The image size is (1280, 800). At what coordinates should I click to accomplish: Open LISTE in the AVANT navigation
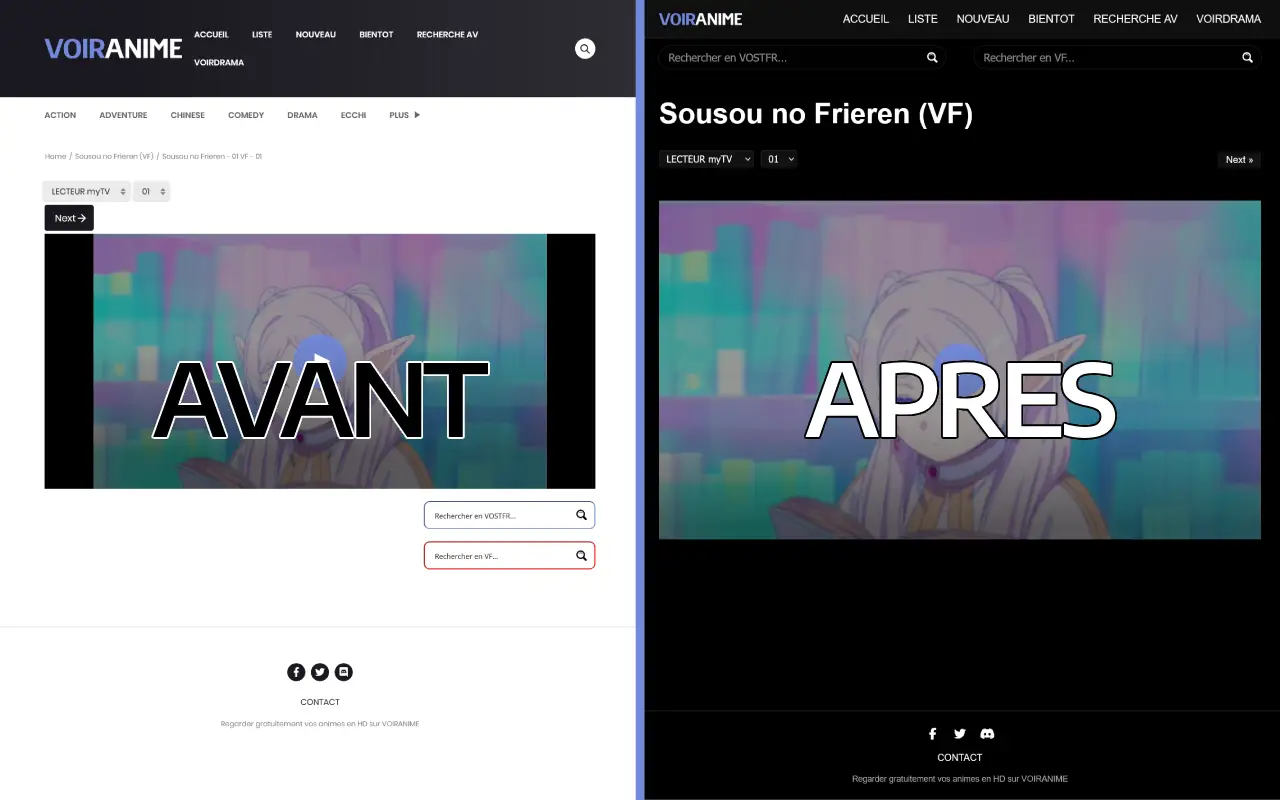(x=262, y=34)
